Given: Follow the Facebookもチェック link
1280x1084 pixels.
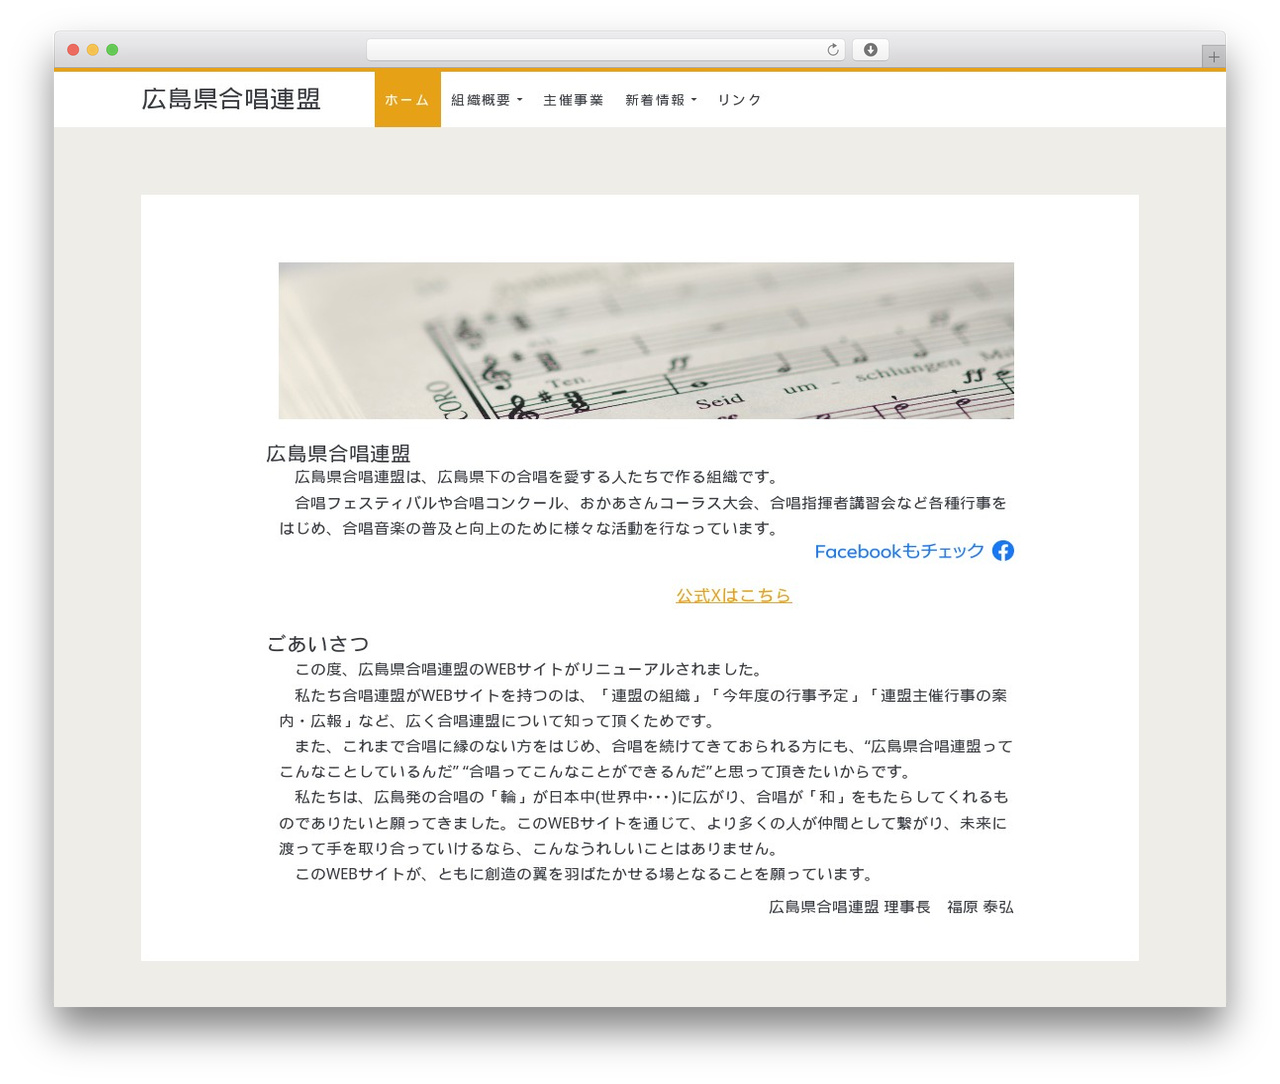Looking at the screenshot, I should (914, 551).
